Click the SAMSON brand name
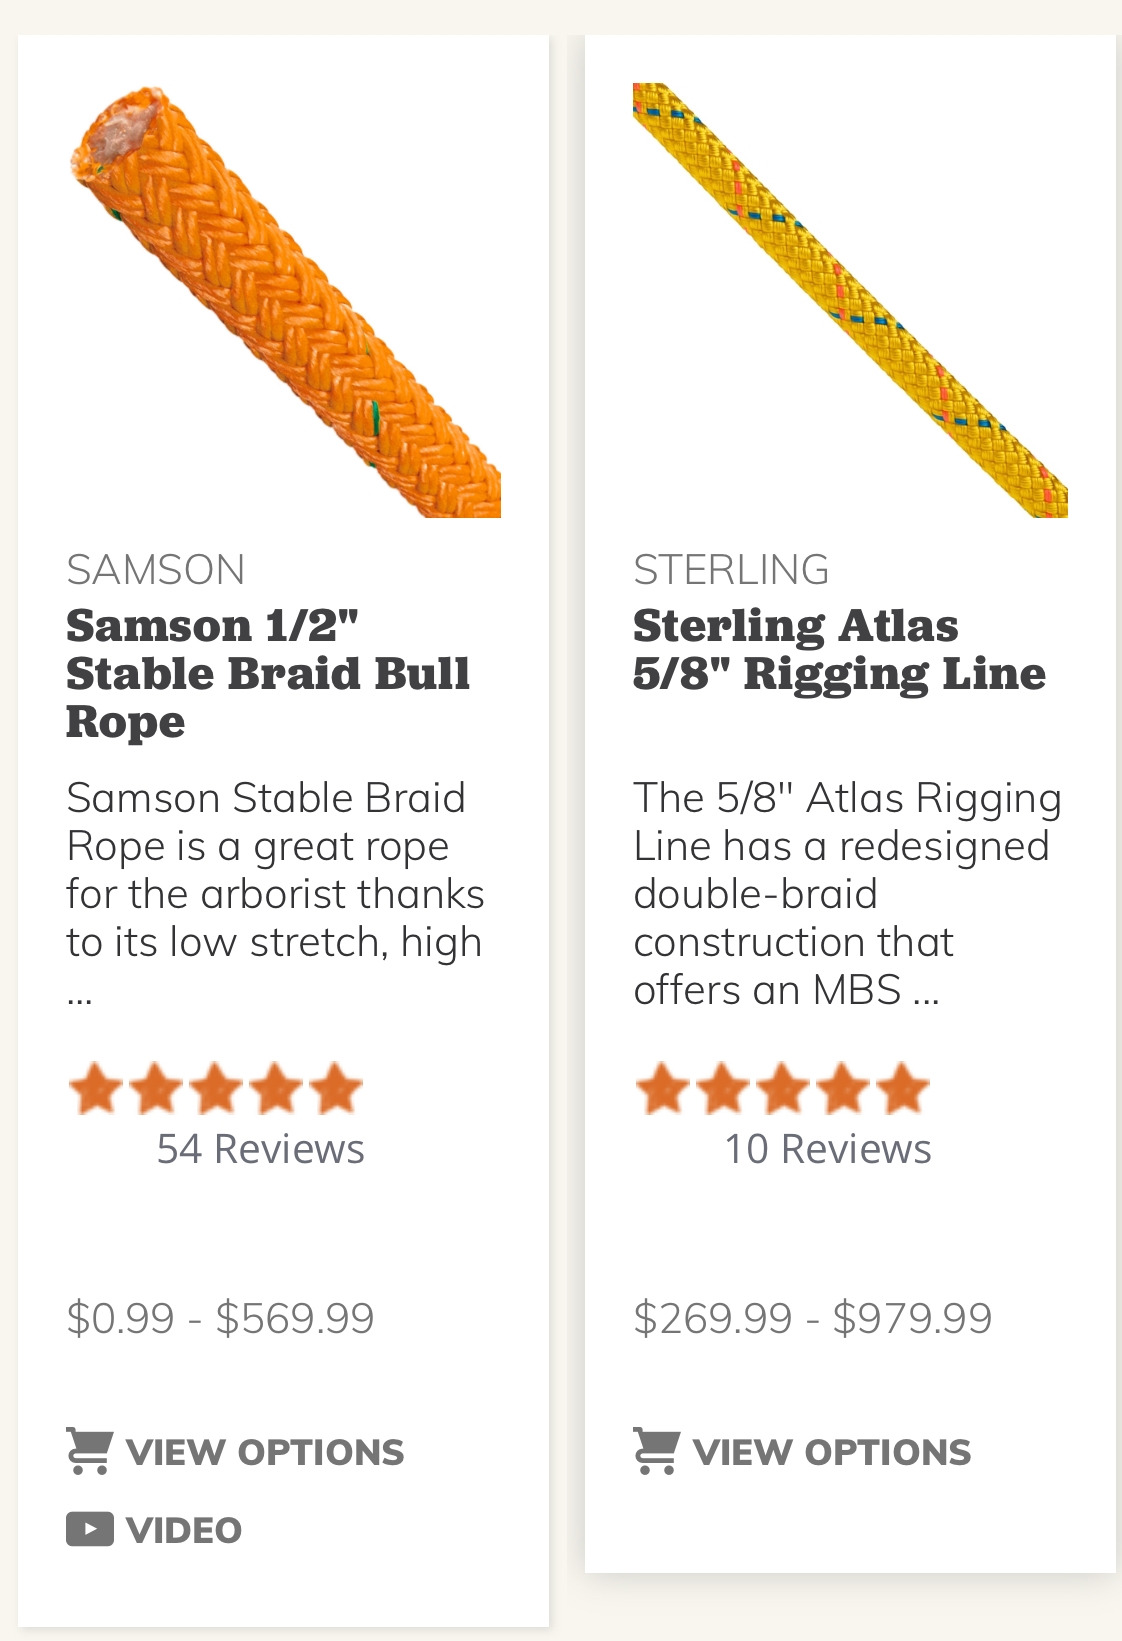1122x1641 pixels. pos(156,570)
